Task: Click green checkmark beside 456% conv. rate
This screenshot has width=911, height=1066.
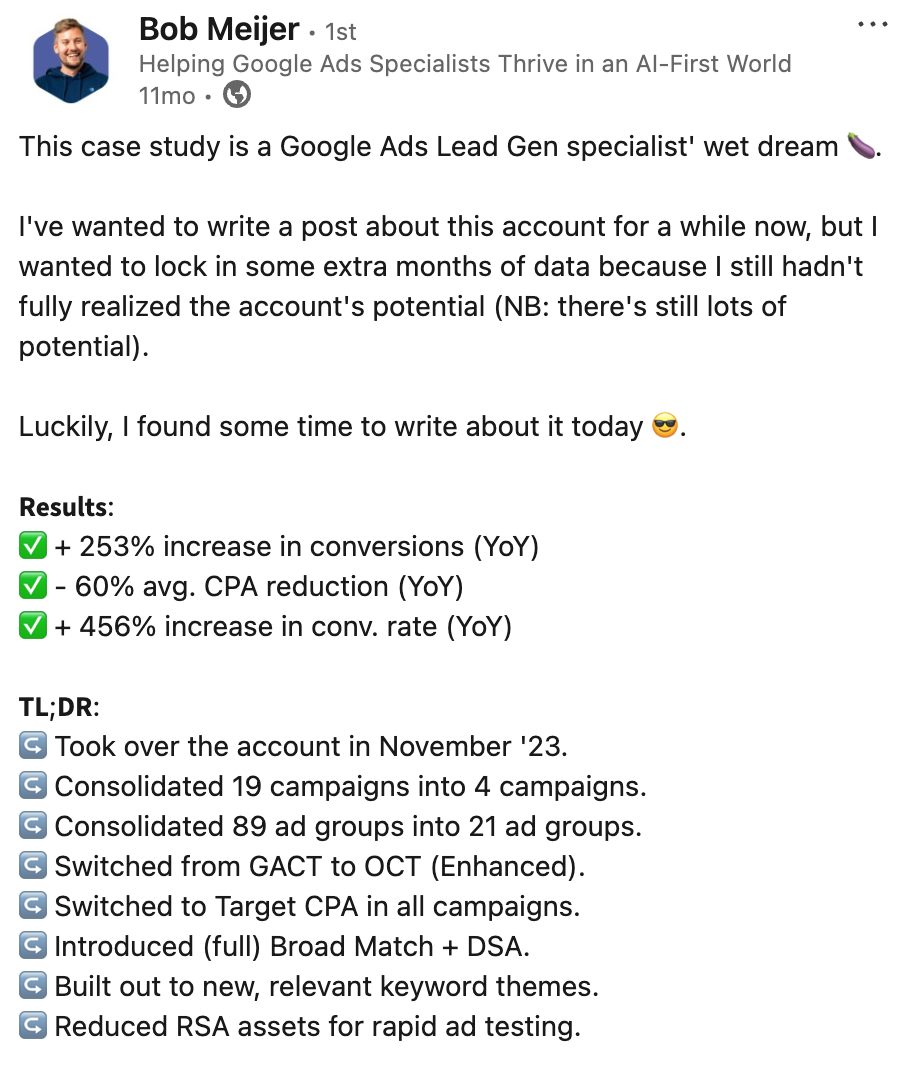Action: click(x=33, y=627)
